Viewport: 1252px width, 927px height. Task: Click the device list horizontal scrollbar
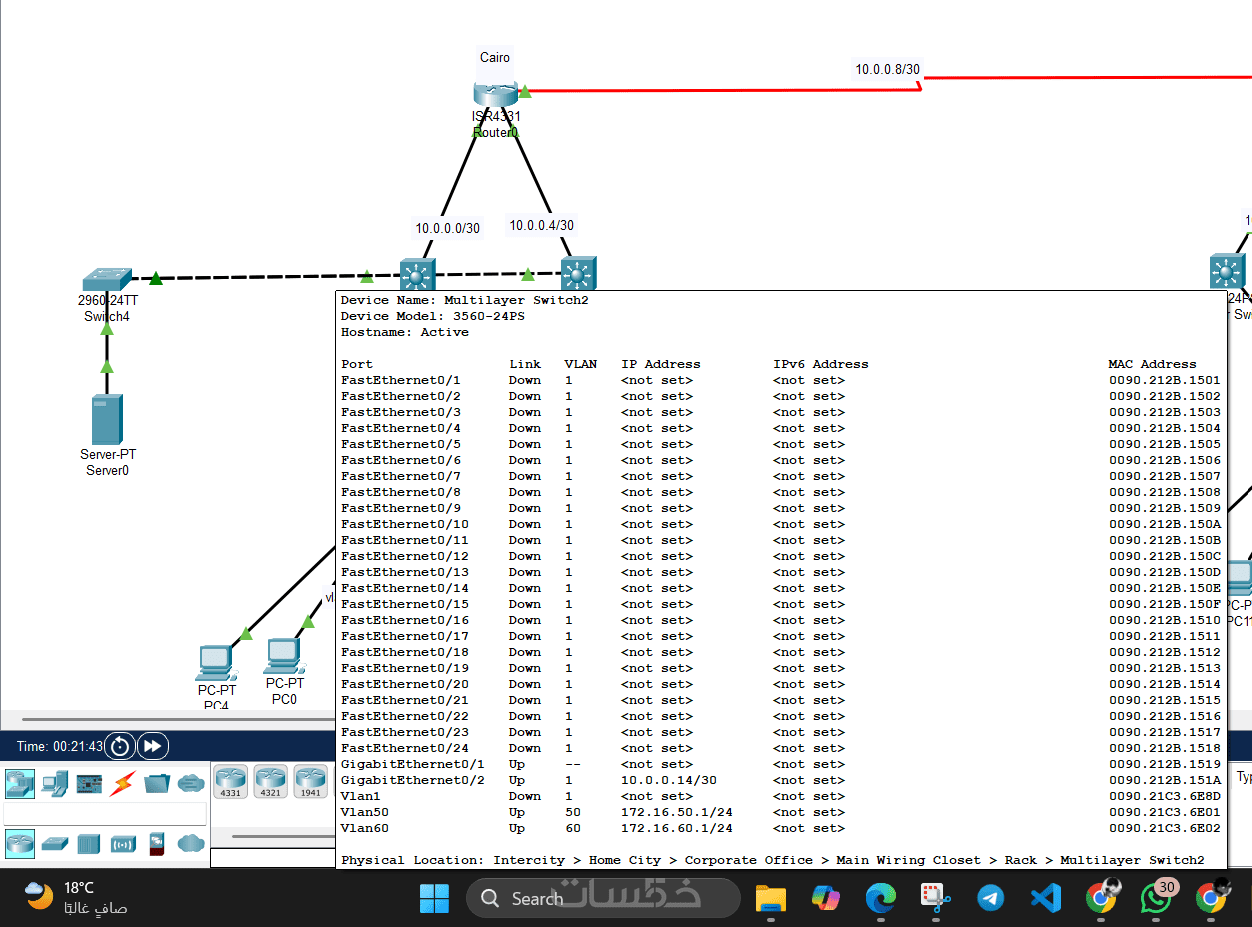pos(284,837)
